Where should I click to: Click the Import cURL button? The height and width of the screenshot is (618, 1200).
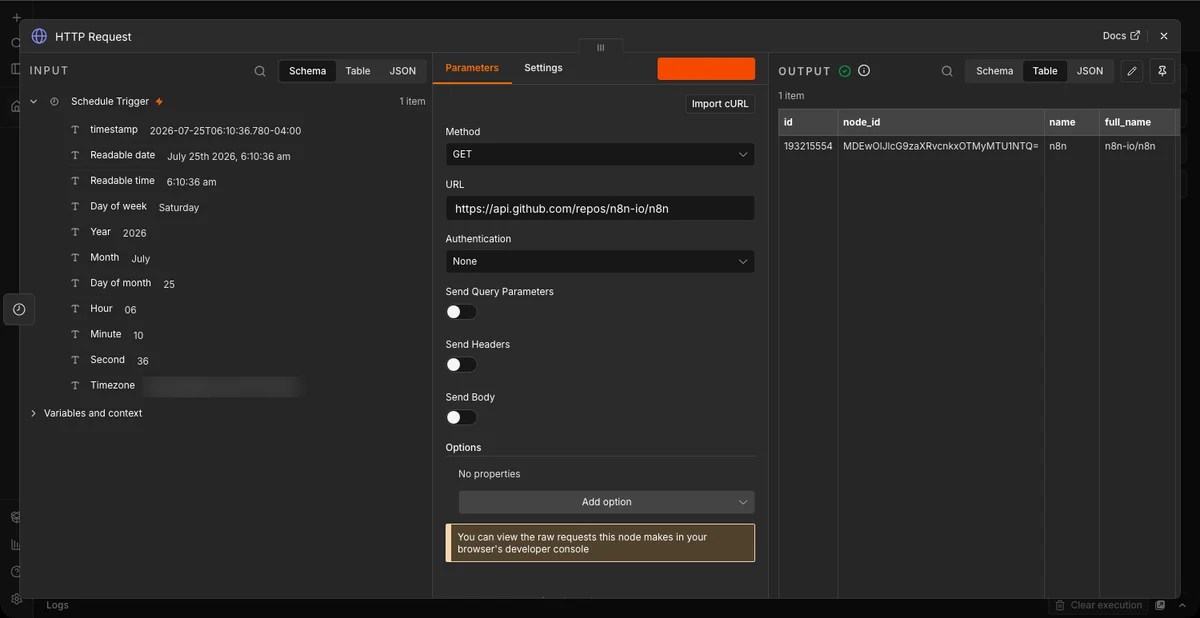click(x=720, y=104)
